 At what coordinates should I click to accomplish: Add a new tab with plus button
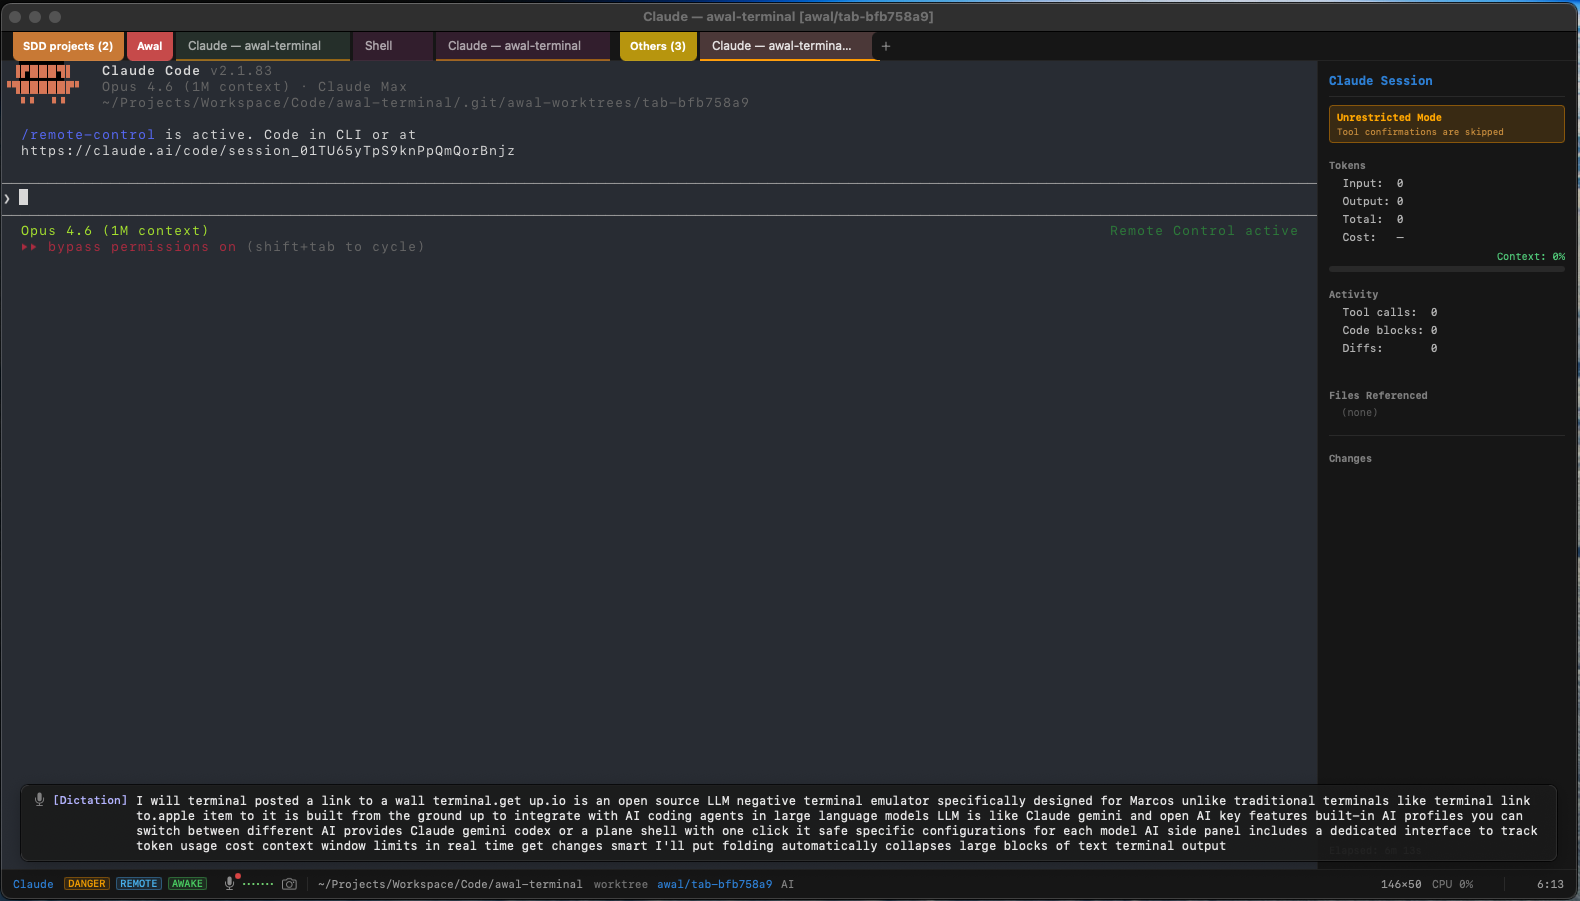pos(886,46)
